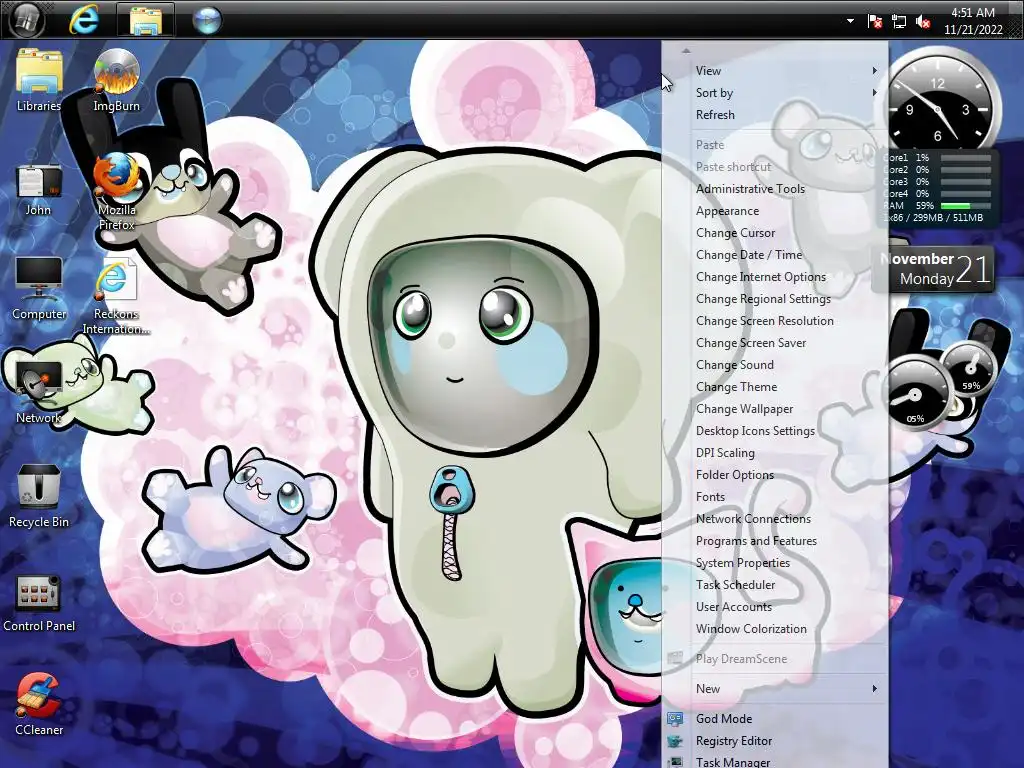Select the Recycle Bin icon
This screenshot has height=768, width=1024.
click(x=39, y=496)
